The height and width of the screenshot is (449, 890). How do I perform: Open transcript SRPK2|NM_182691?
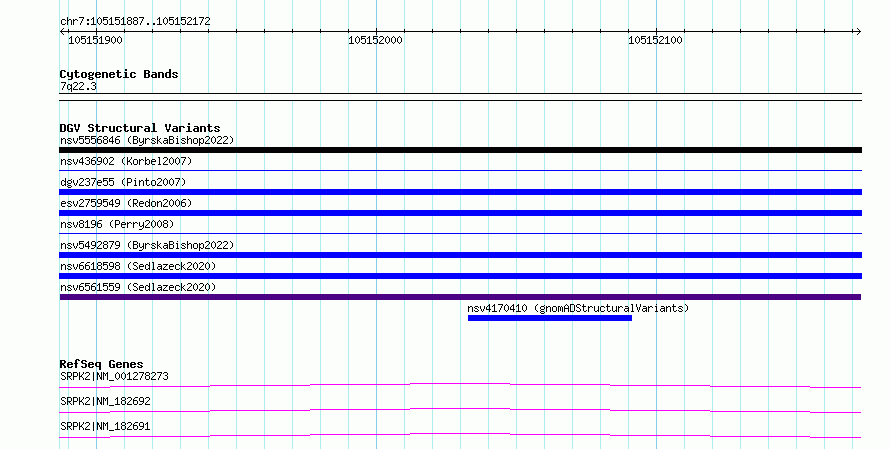click(x=105, y=426)
